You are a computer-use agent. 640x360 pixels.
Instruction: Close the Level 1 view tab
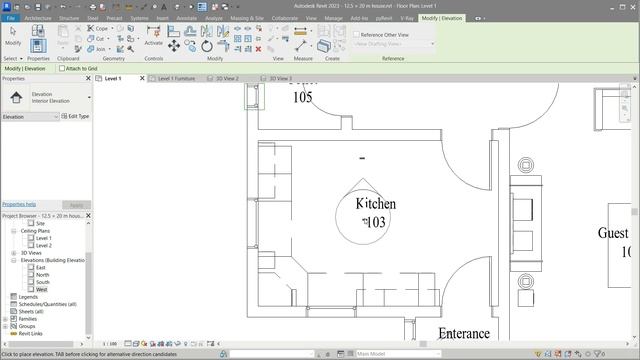click(142, 78)
